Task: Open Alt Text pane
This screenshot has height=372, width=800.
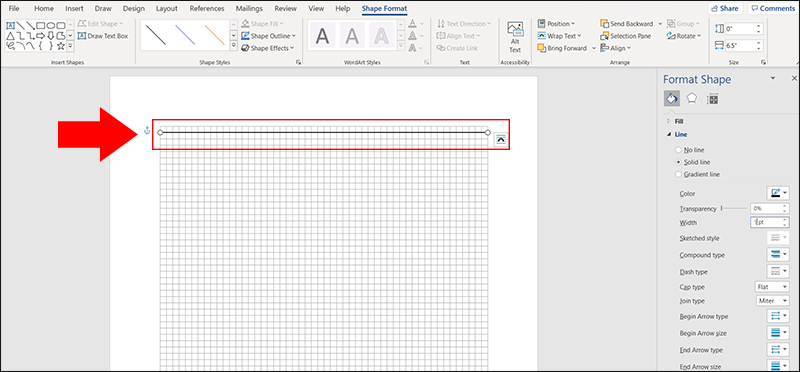Action: [x=515, y=37]
